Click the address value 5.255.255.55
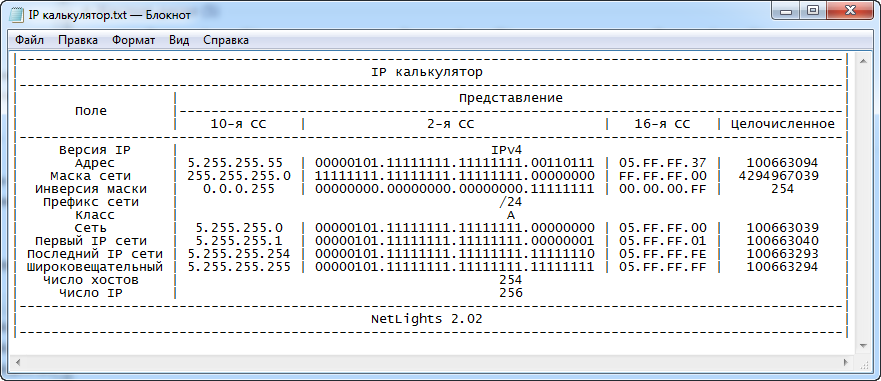 235,163
